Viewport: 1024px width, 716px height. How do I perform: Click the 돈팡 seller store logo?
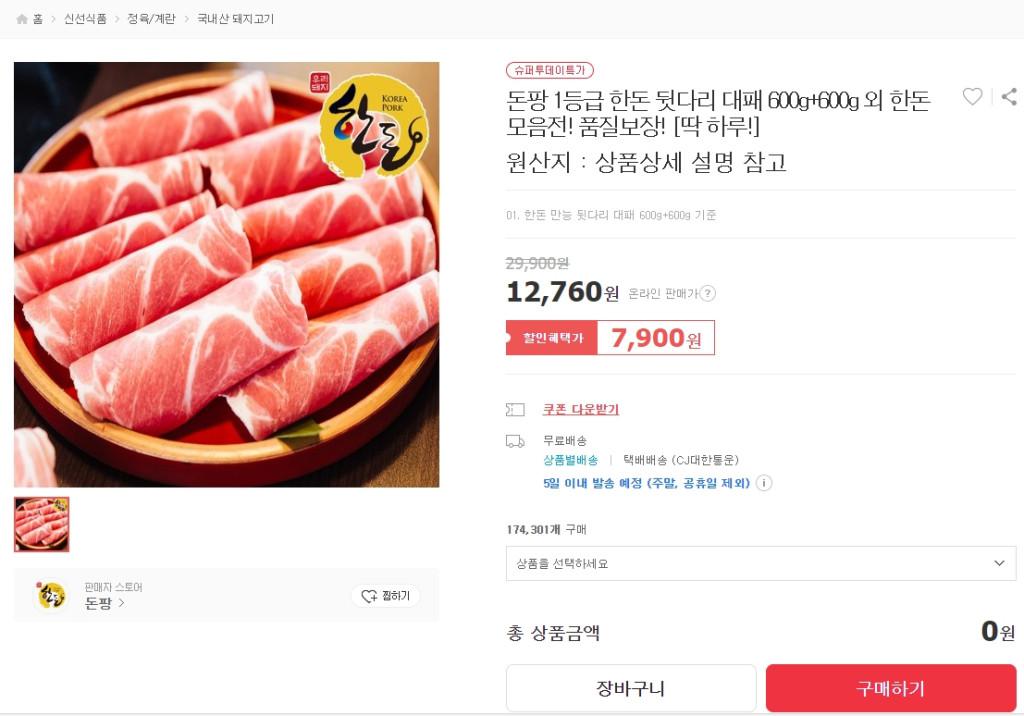(51, 595)
